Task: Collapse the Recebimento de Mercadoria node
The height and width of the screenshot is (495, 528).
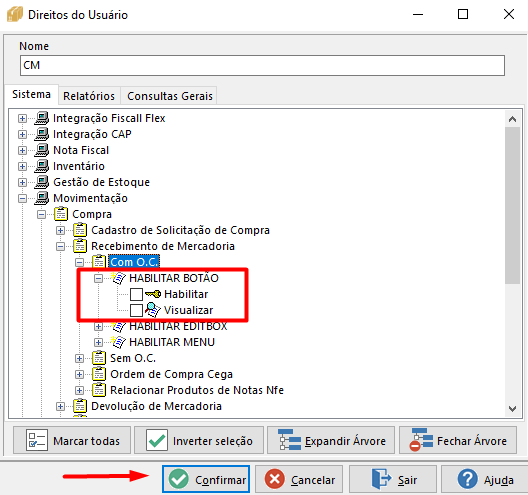Action: coord(61,246)
